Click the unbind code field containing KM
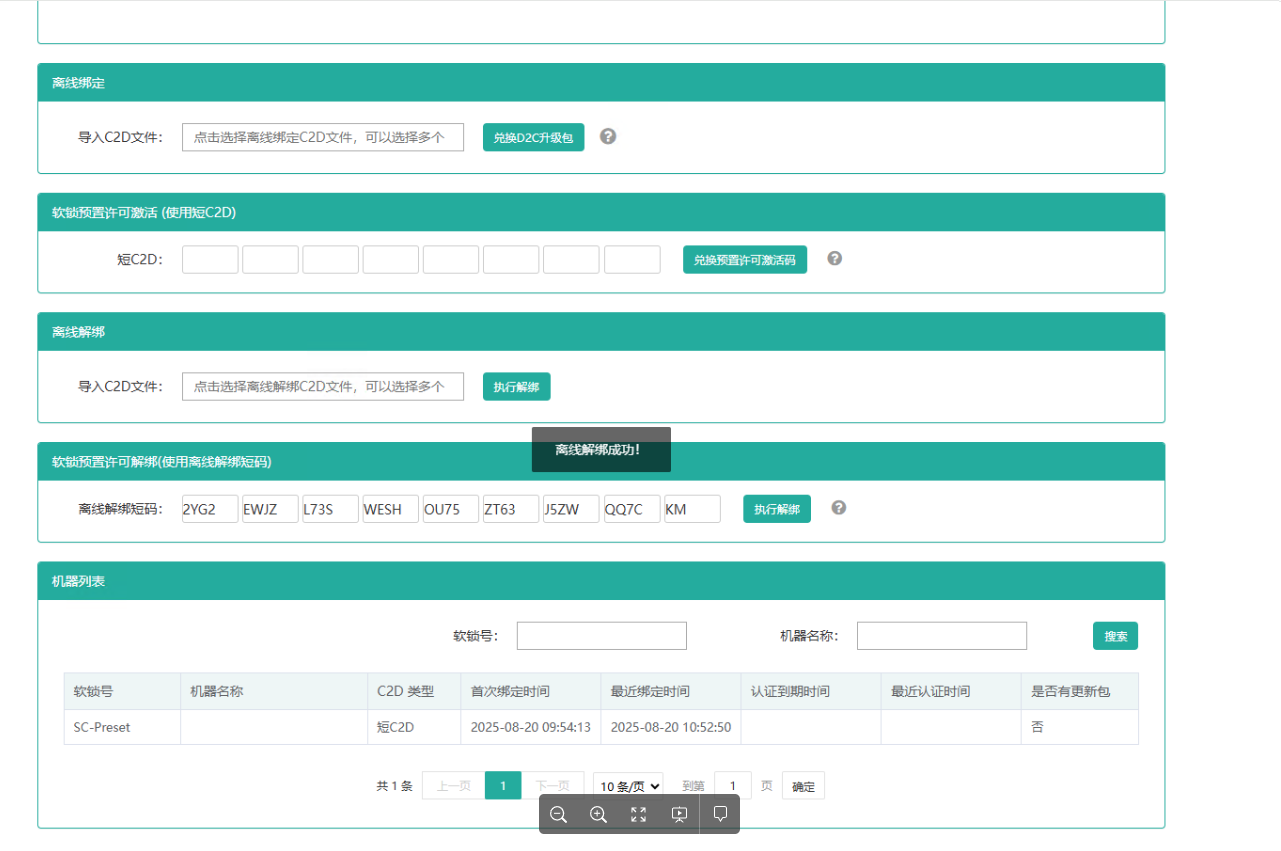Screen dimensions: 1281x851 pyautogui.click(x=692, y=509)
